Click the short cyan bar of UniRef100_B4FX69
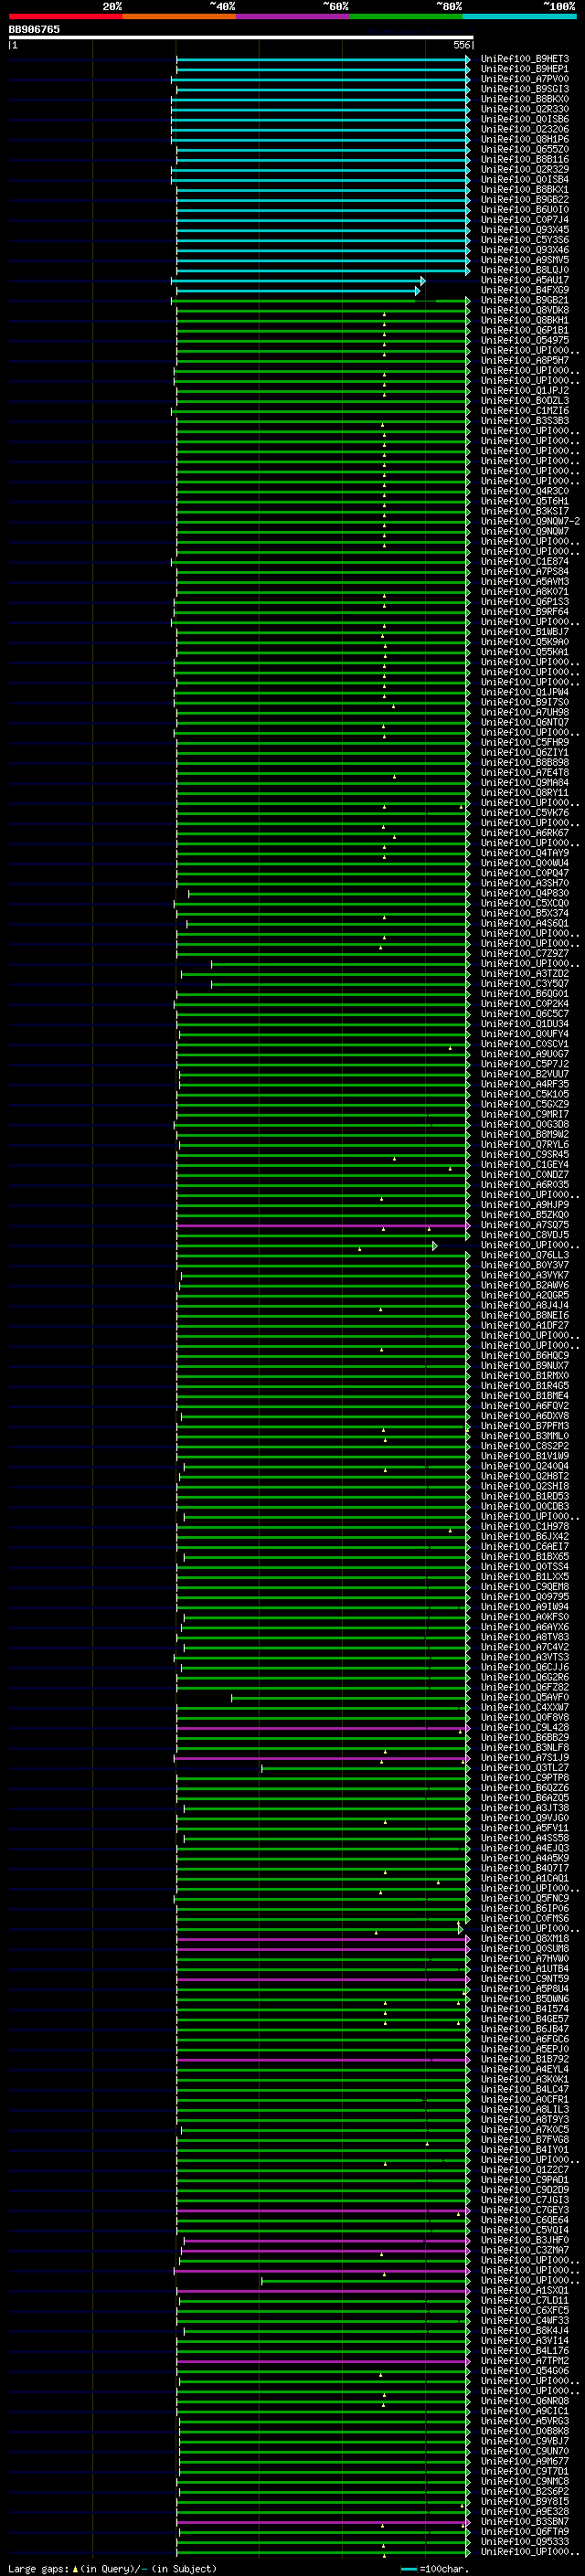Viewport: 585px width, 2576px height. (x=298, y=290)
